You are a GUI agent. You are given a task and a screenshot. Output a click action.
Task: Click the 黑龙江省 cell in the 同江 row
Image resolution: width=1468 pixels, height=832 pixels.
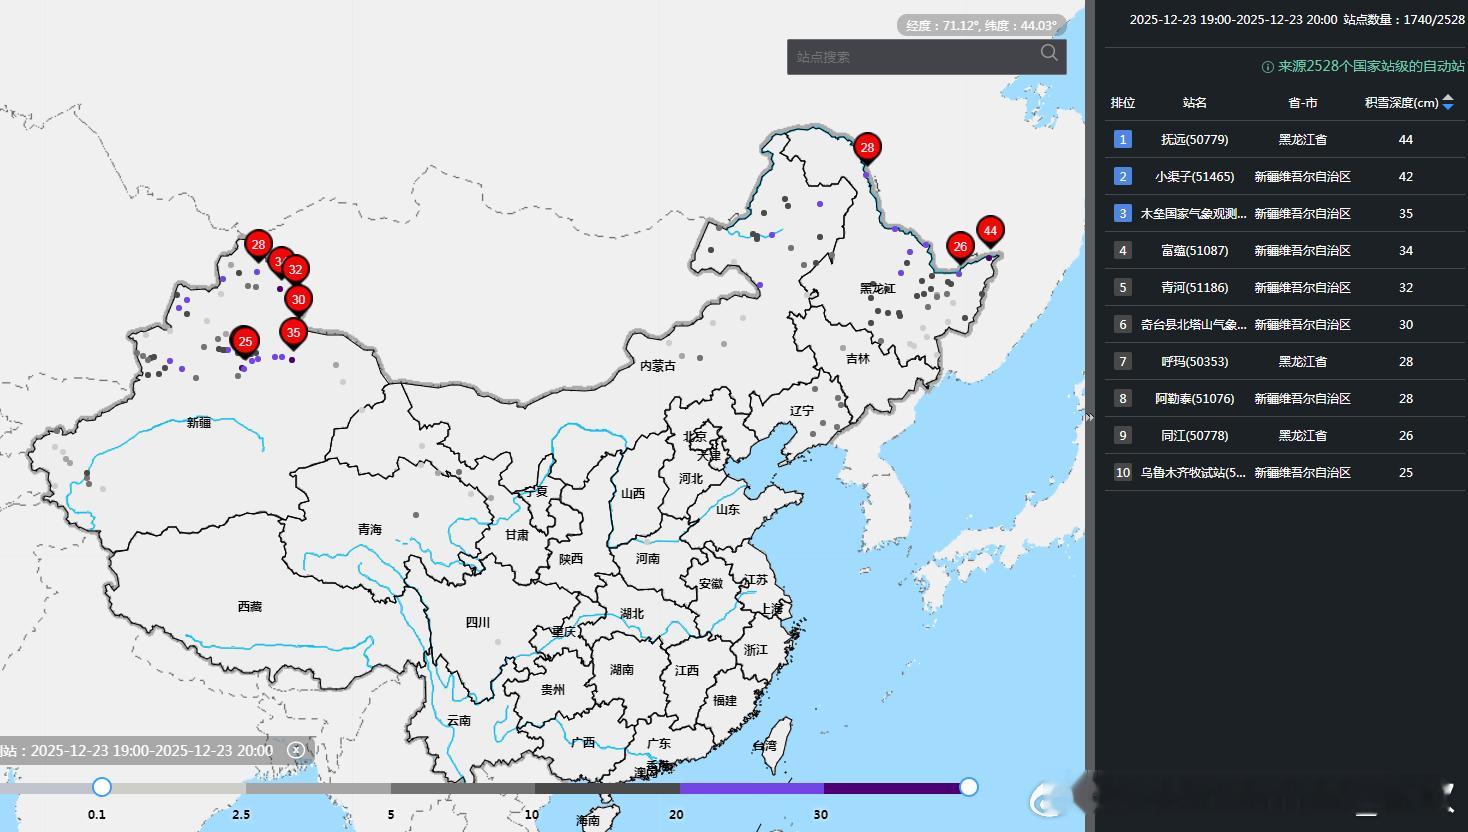point(1303,436)
